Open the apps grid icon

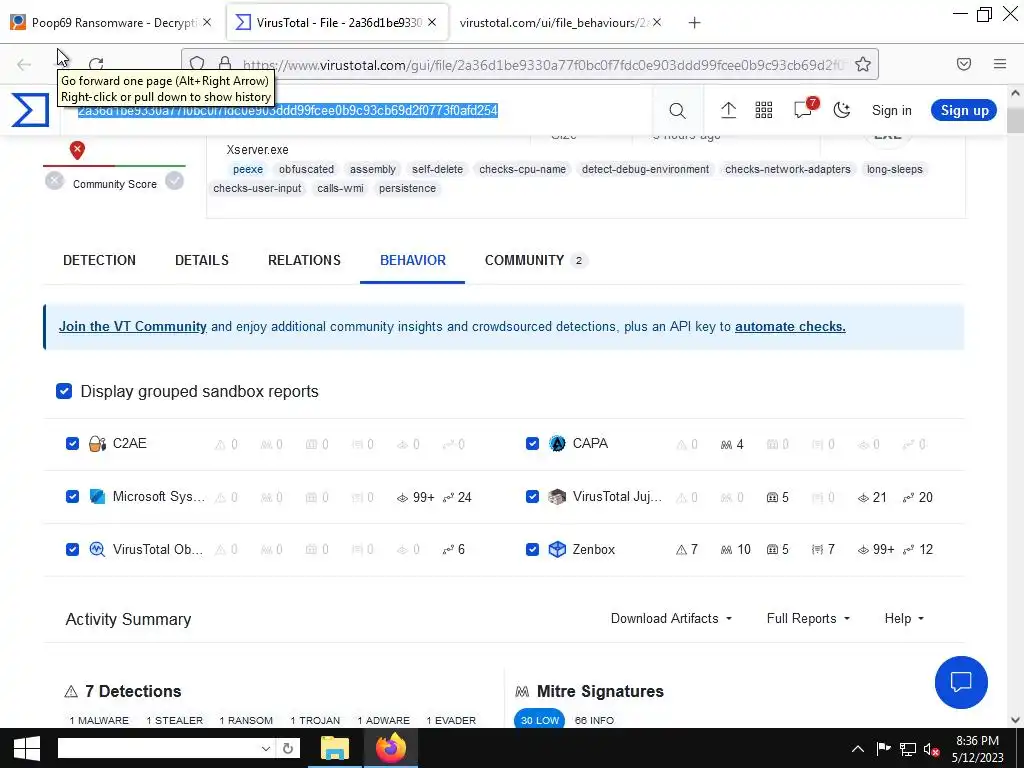[763, 110]
